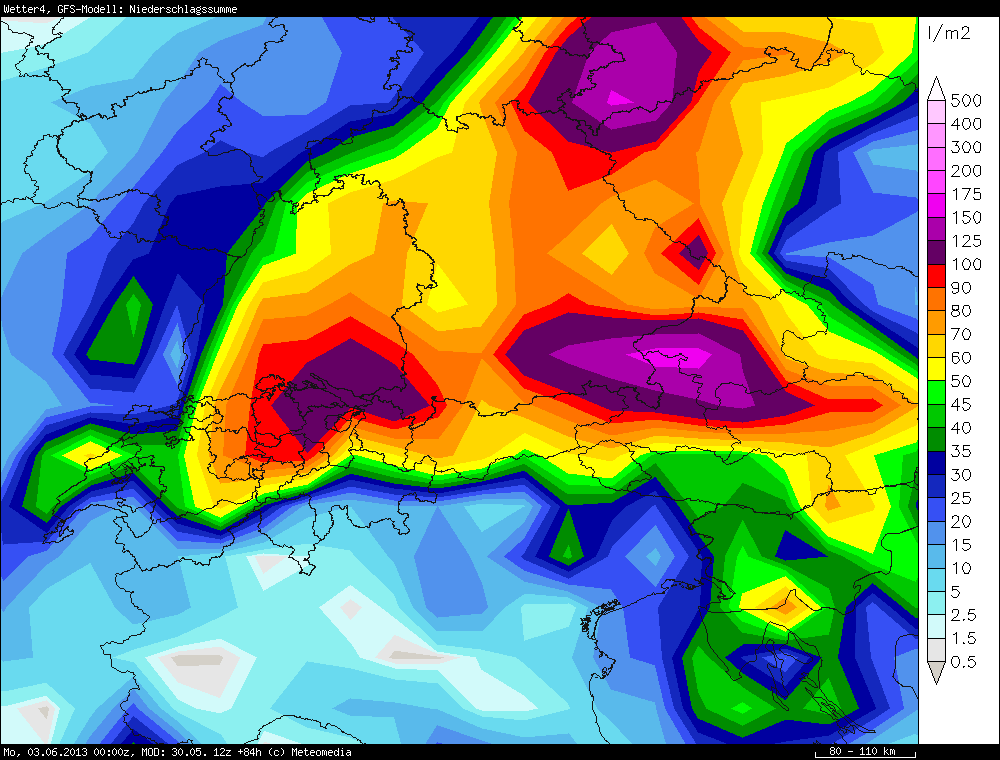Click the legend value '300'
Viewport: 1000px width, 760px height.
966,147
